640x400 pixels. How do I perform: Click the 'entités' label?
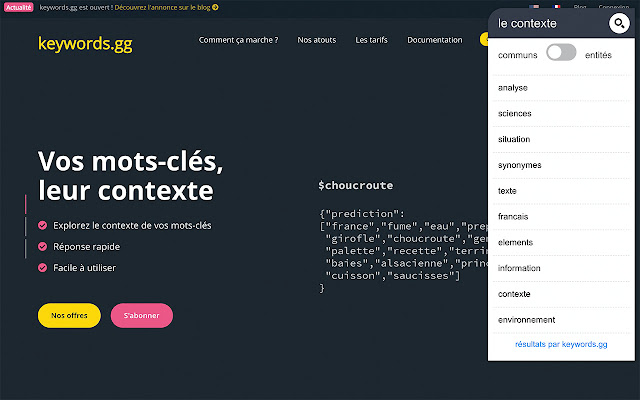click(x=598, y=55)
